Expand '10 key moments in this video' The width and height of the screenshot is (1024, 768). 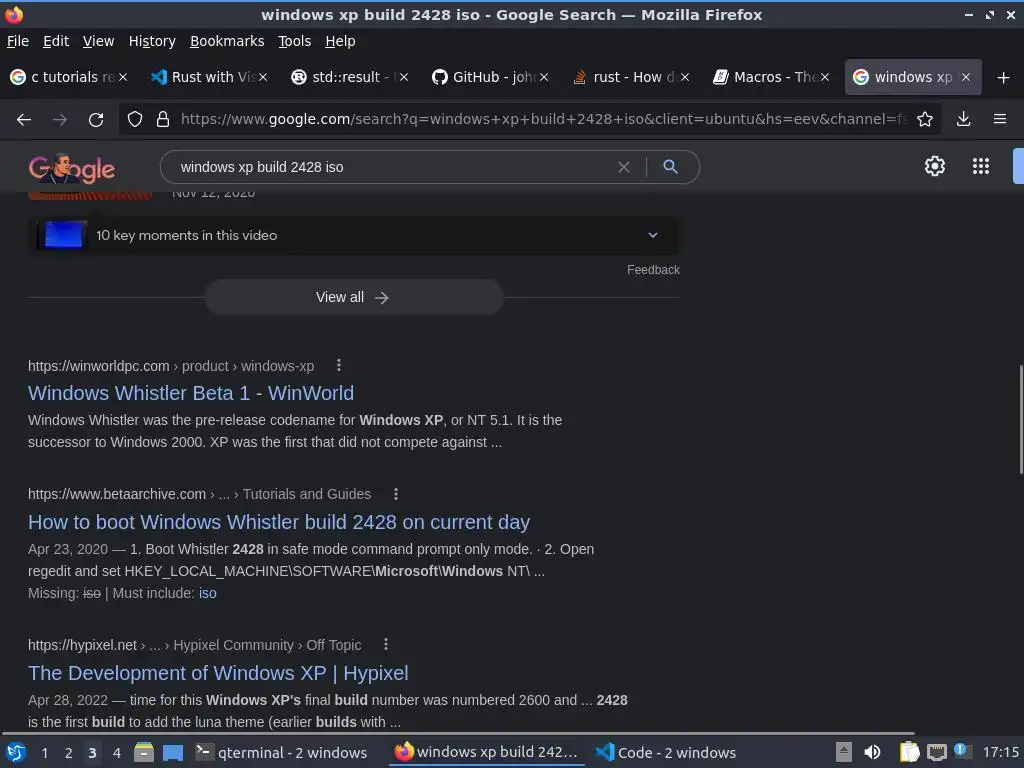[x=652, y=235]
